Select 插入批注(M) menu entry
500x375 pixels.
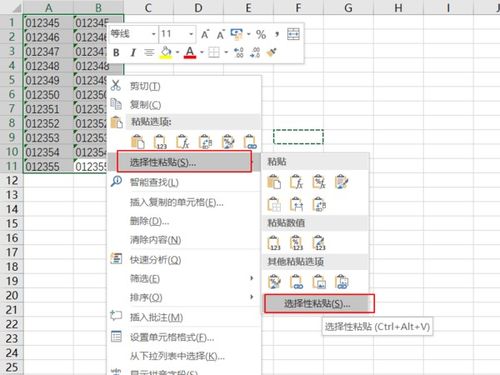click(x=184, y=317)
